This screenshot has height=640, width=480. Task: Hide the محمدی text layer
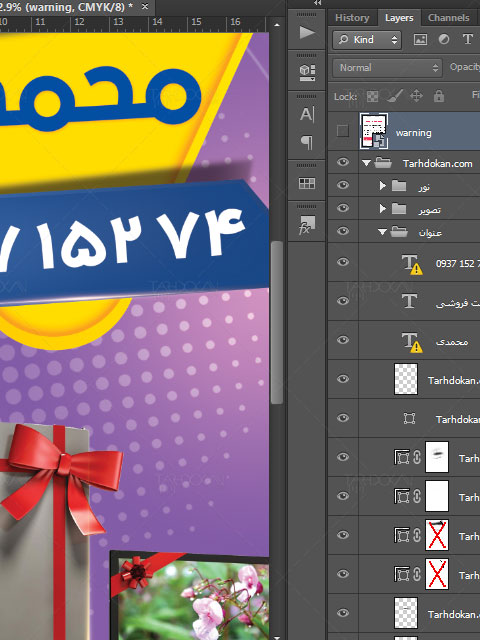[x=343, y=340]
